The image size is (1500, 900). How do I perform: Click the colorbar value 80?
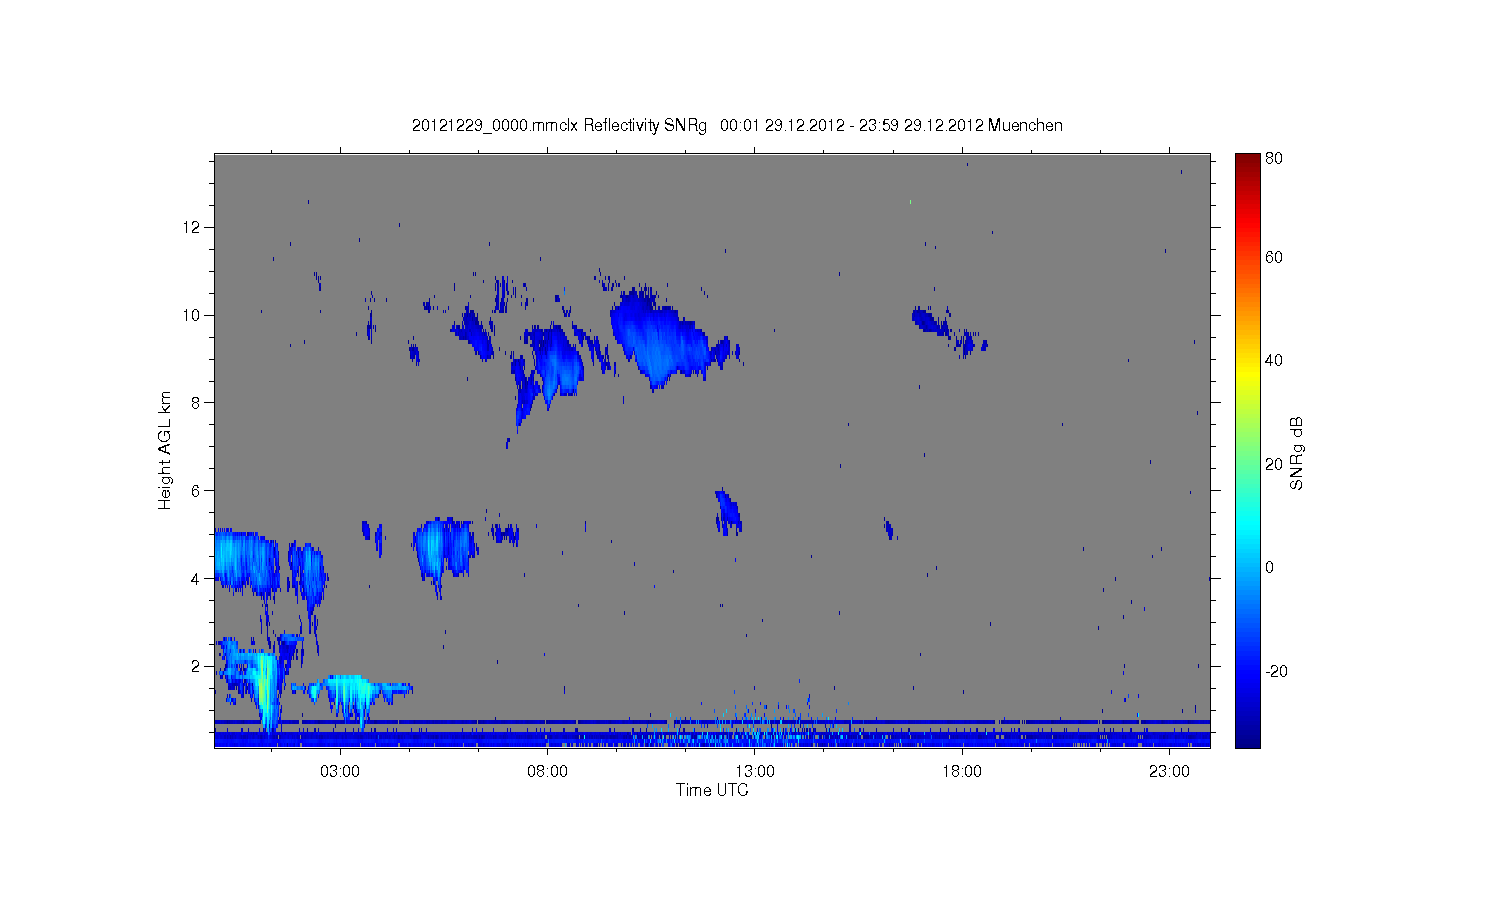(1274, 159)
